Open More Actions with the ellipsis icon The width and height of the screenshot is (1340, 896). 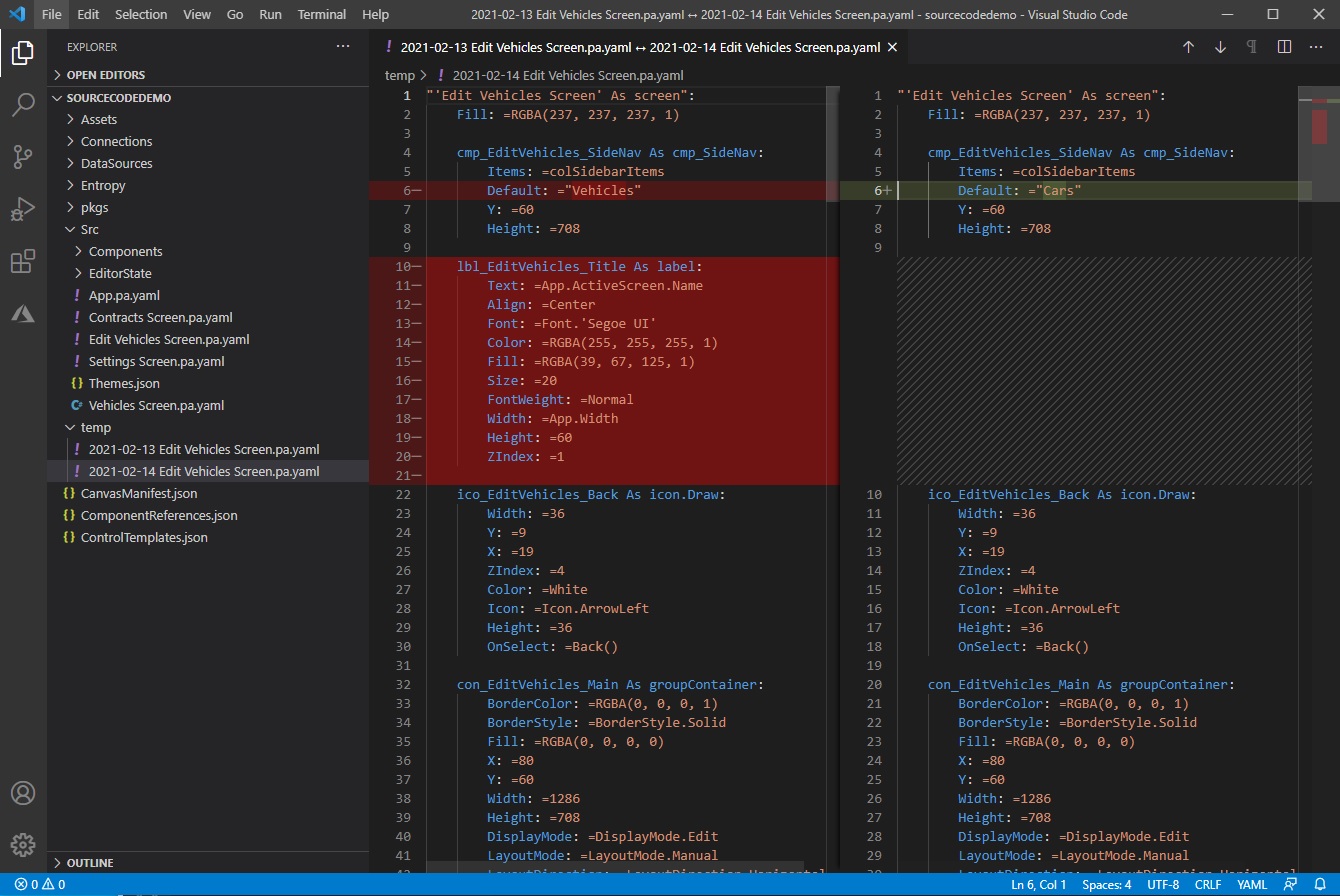click(x=1316, y=46)
